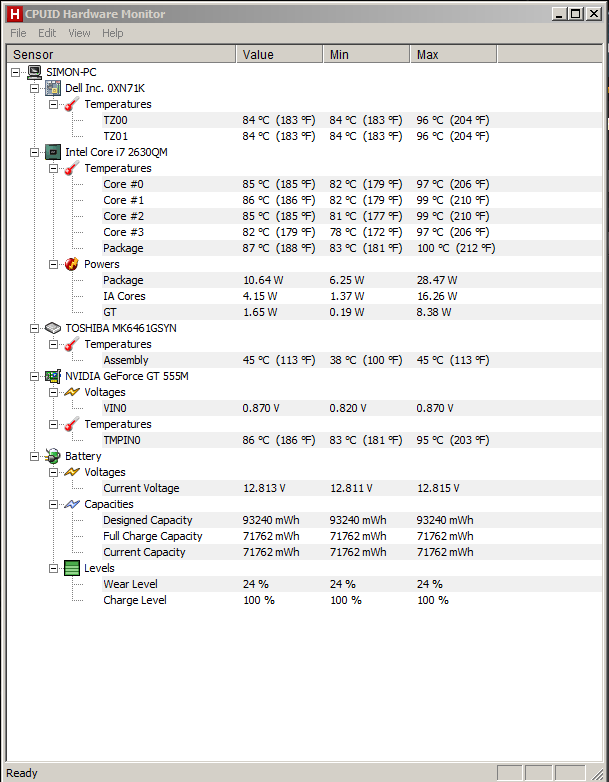Select the TMPIN0 temperature row
The width and height of the screenshot is (609, 782).
(x=352, y=440)
